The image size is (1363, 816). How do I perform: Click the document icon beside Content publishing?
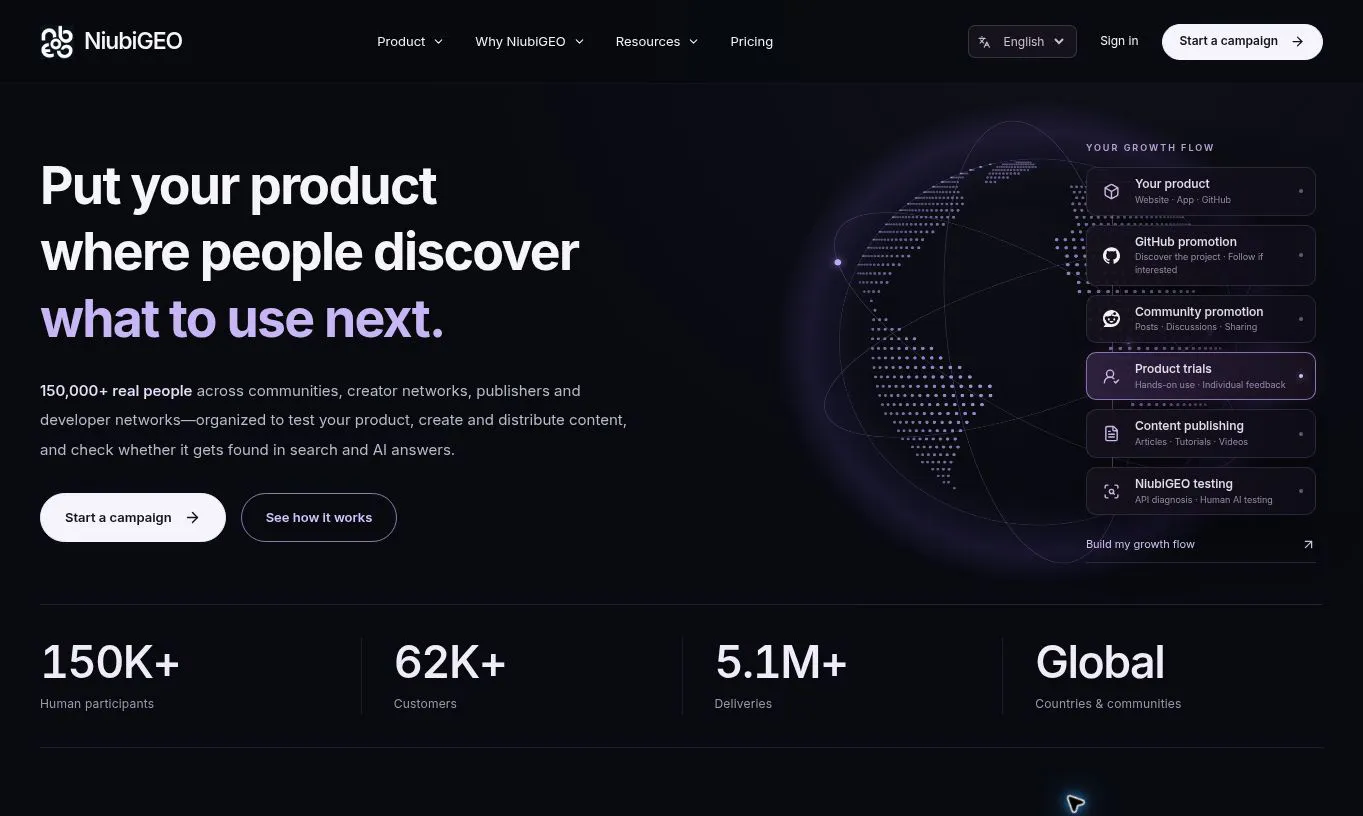pyautogui.click(x=1111, y=433)
